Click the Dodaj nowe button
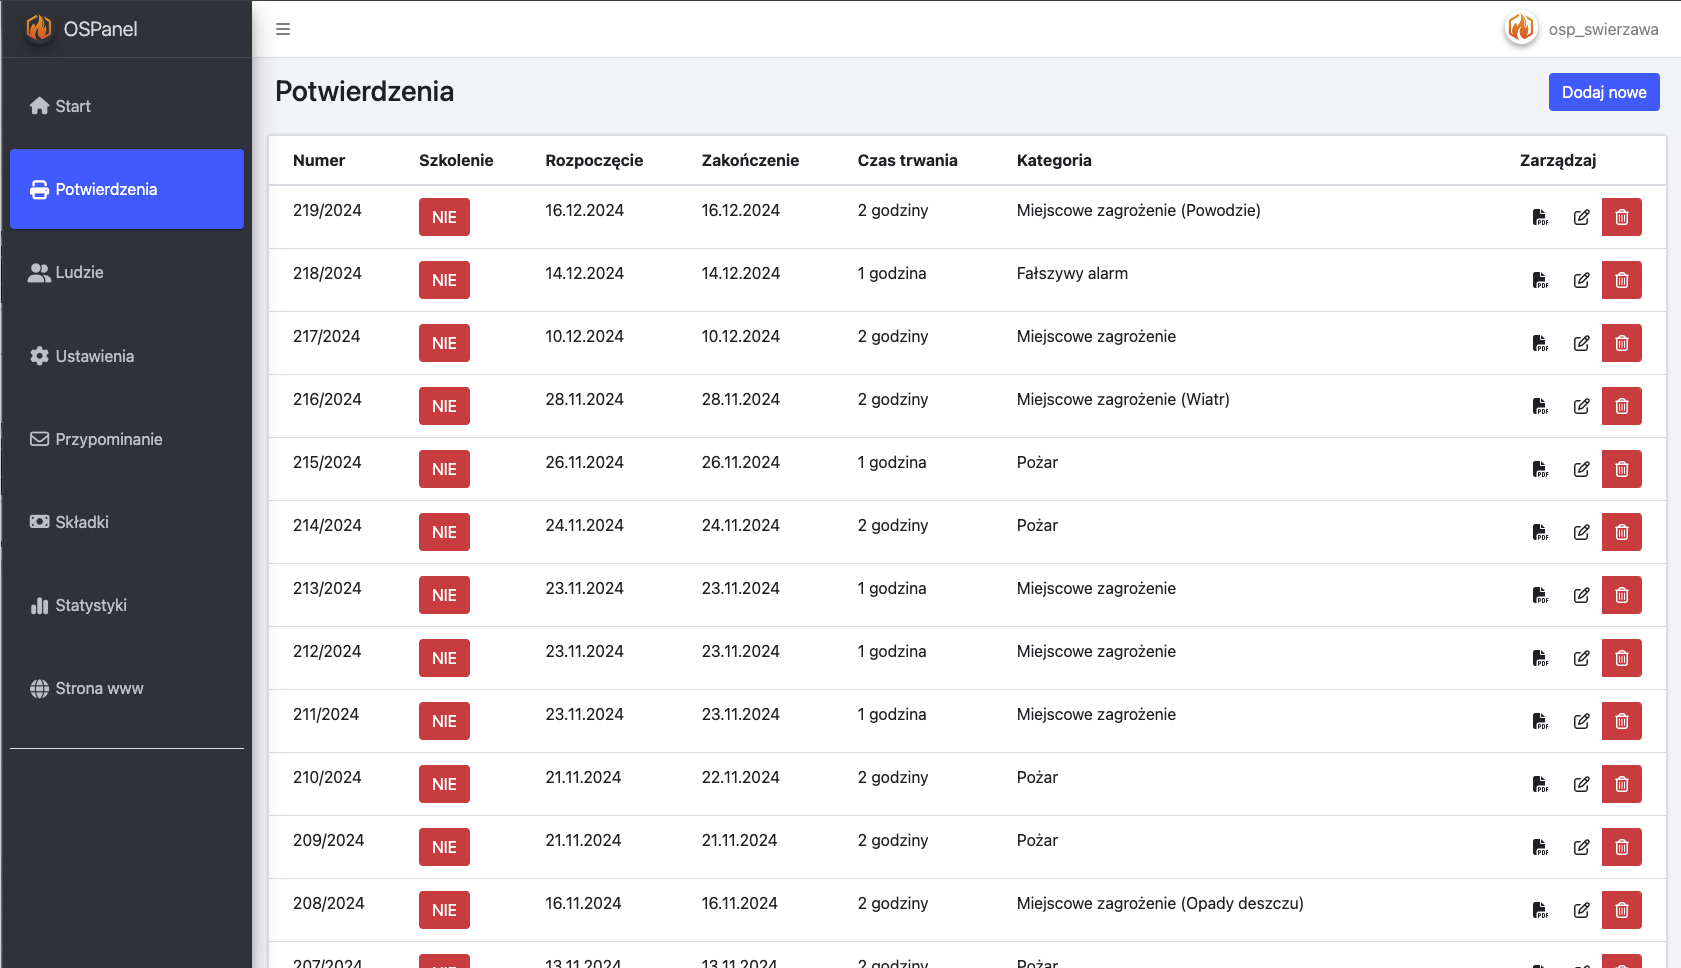 (1604, 92)
